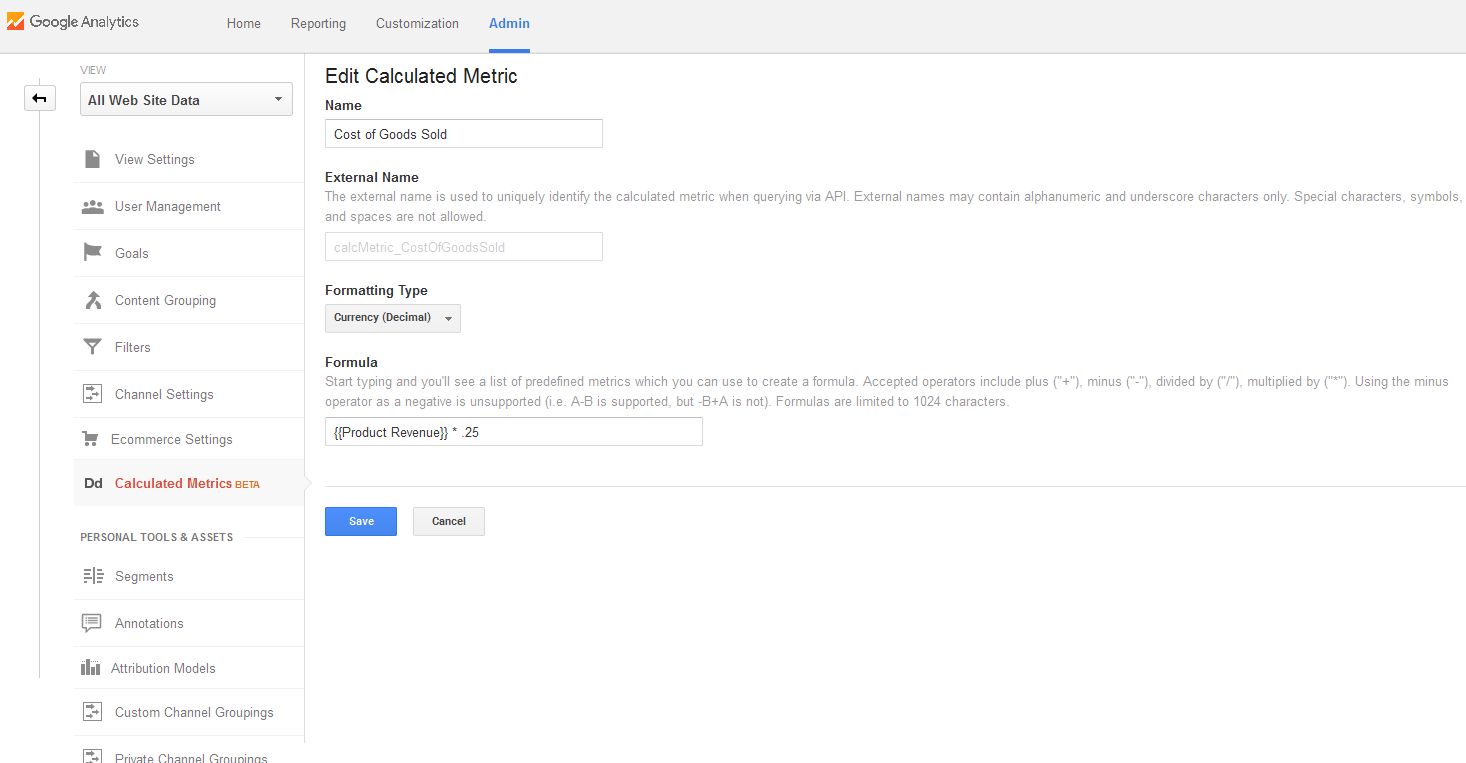This screenshot has height=763, width=1466.
Task: Click the Annotations speech bubble icon
Action: (92, 623)
